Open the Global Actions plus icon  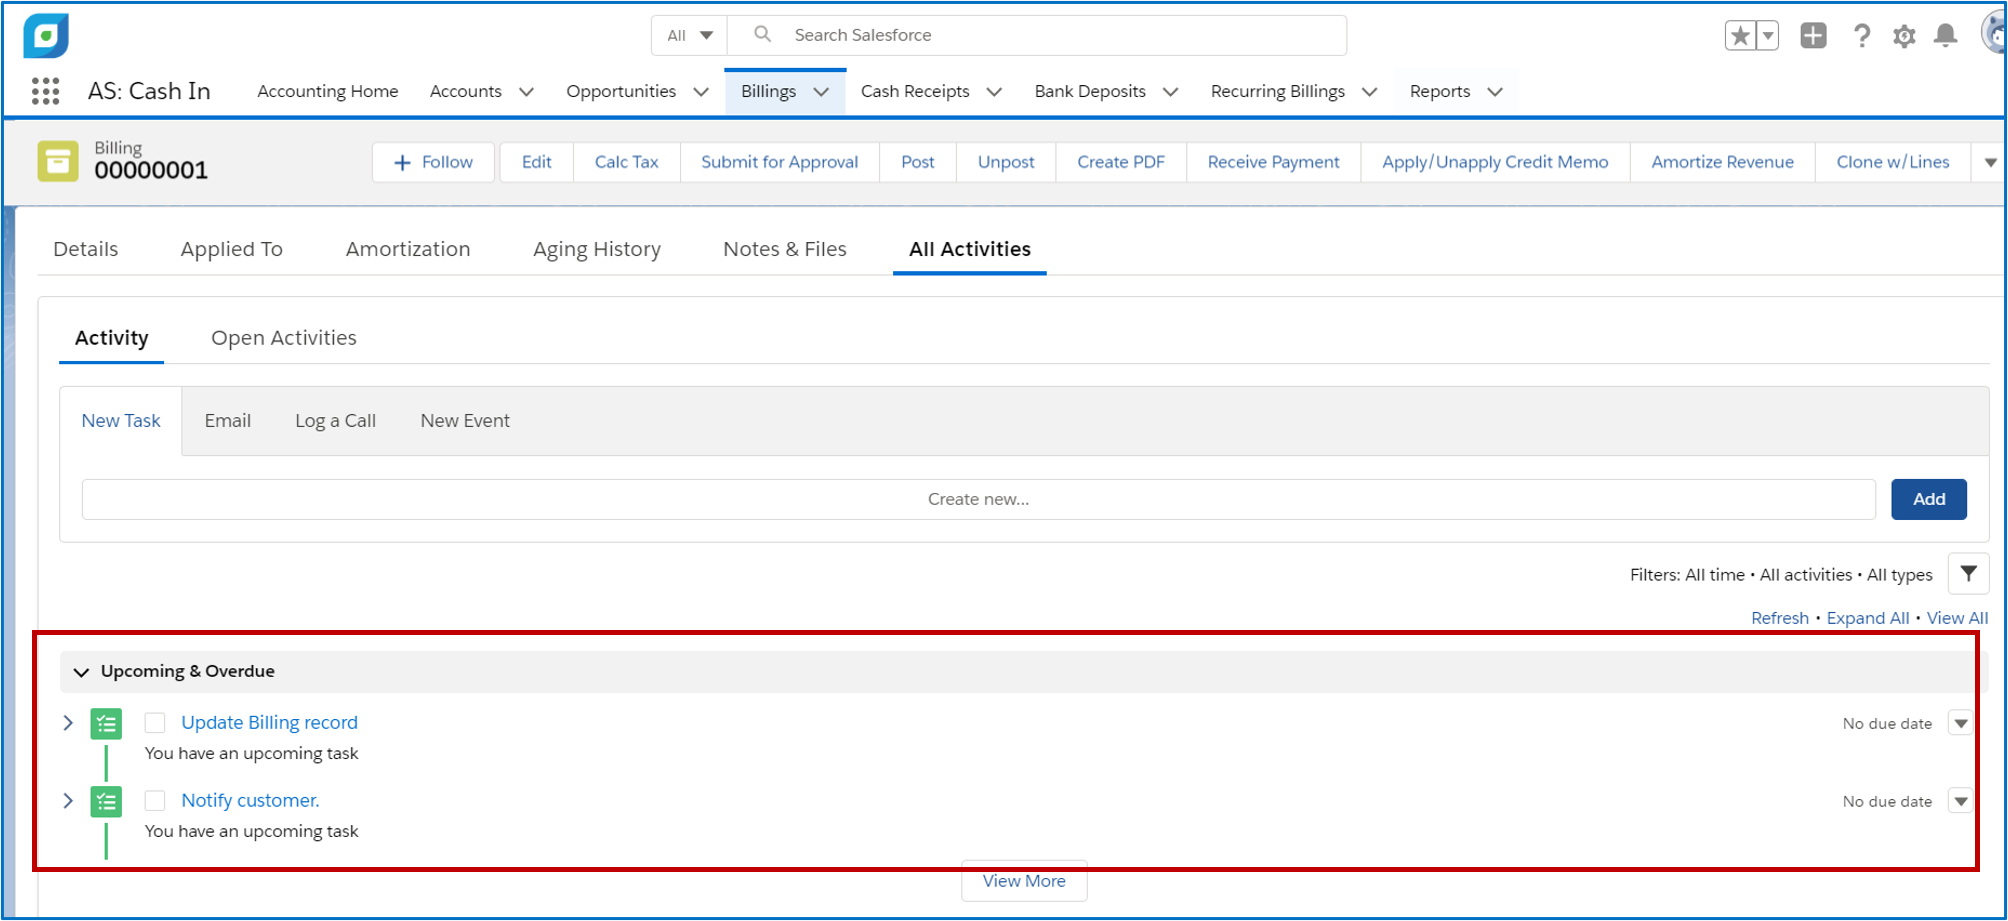coord(1813,36)
